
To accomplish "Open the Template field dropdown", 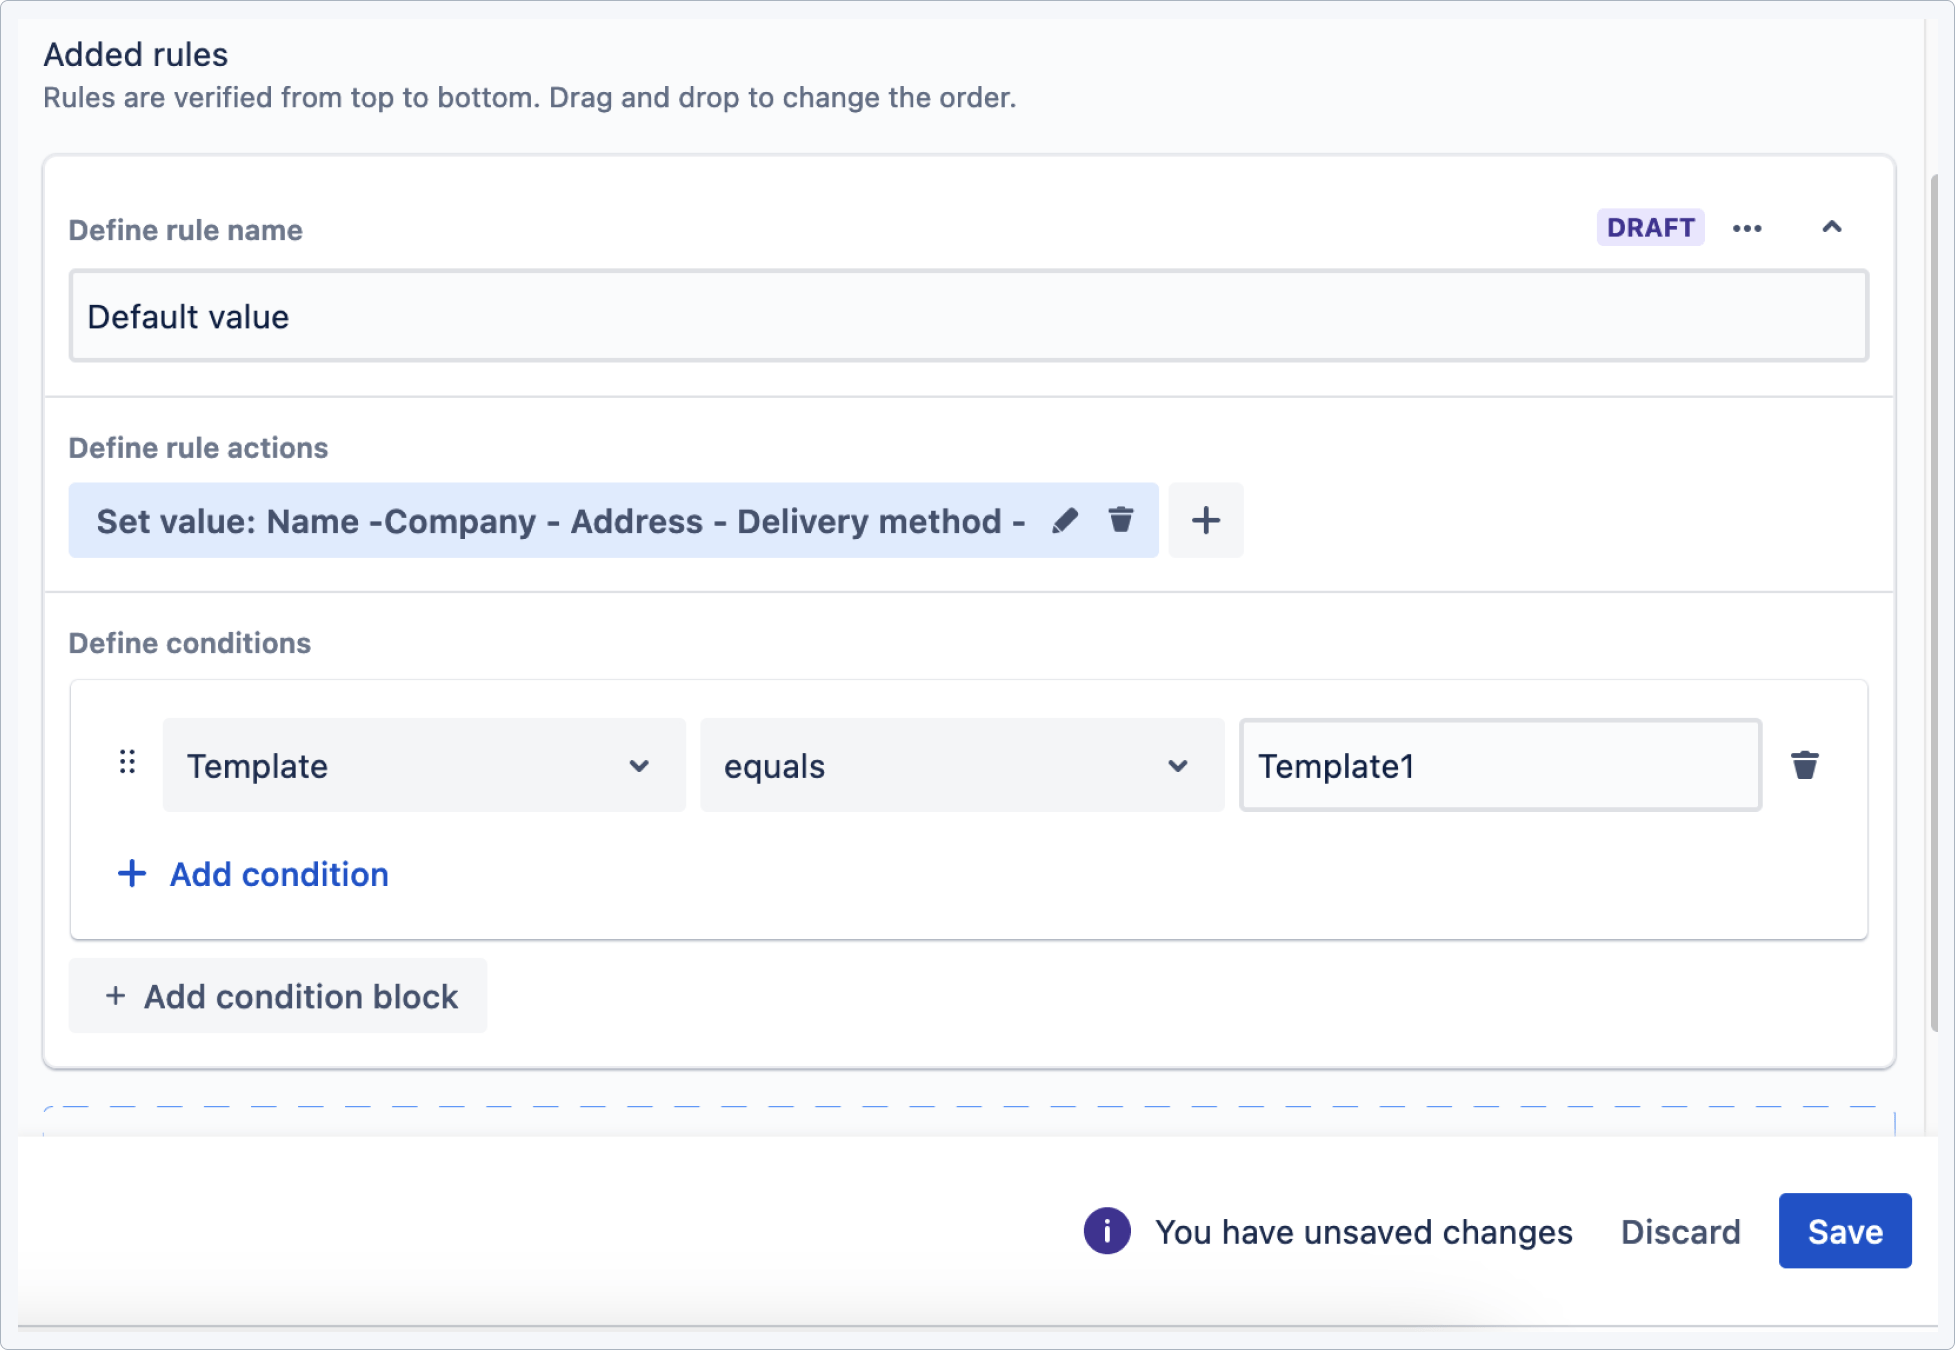I will click(423, 766).
